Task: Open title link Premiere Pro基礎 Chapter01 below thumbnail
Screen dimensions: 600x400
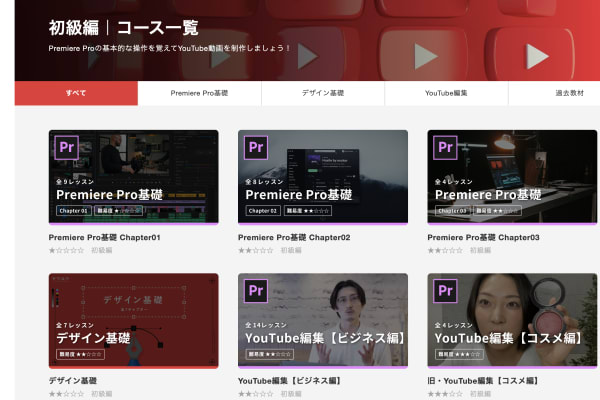Action: (105, 238)
